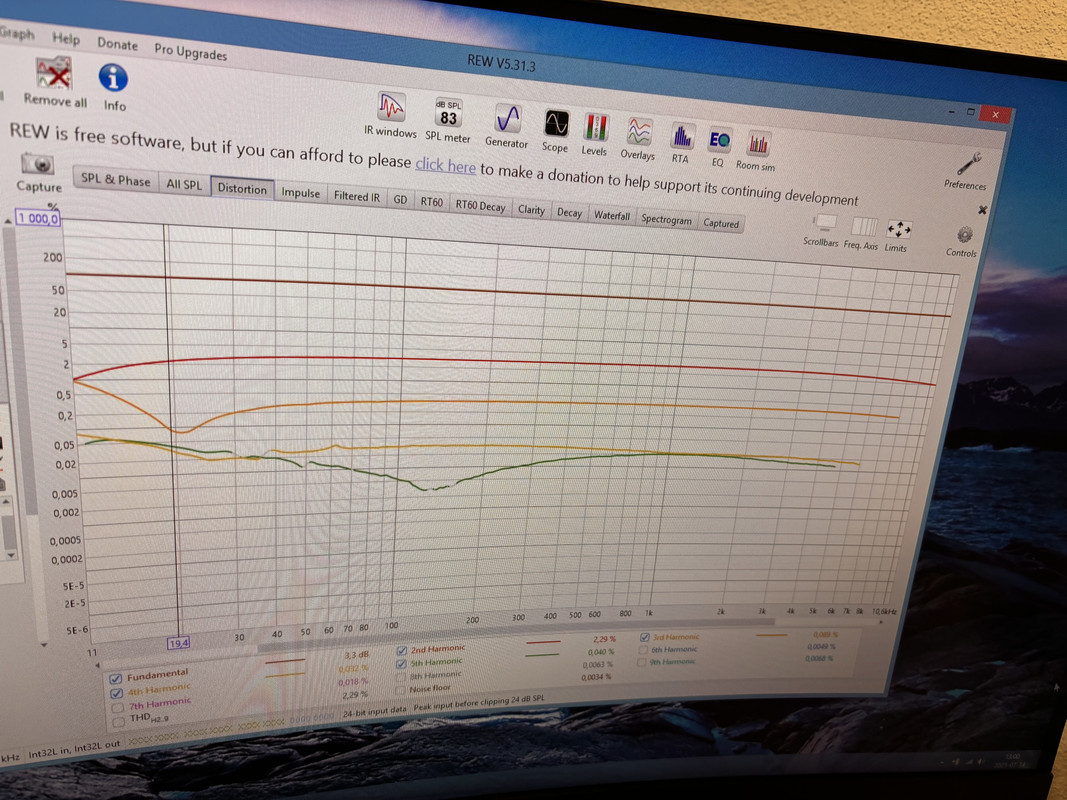This screenshot has width=1067, height=800.
Task: Enable the THD trace checkbox
Action: 120,721
